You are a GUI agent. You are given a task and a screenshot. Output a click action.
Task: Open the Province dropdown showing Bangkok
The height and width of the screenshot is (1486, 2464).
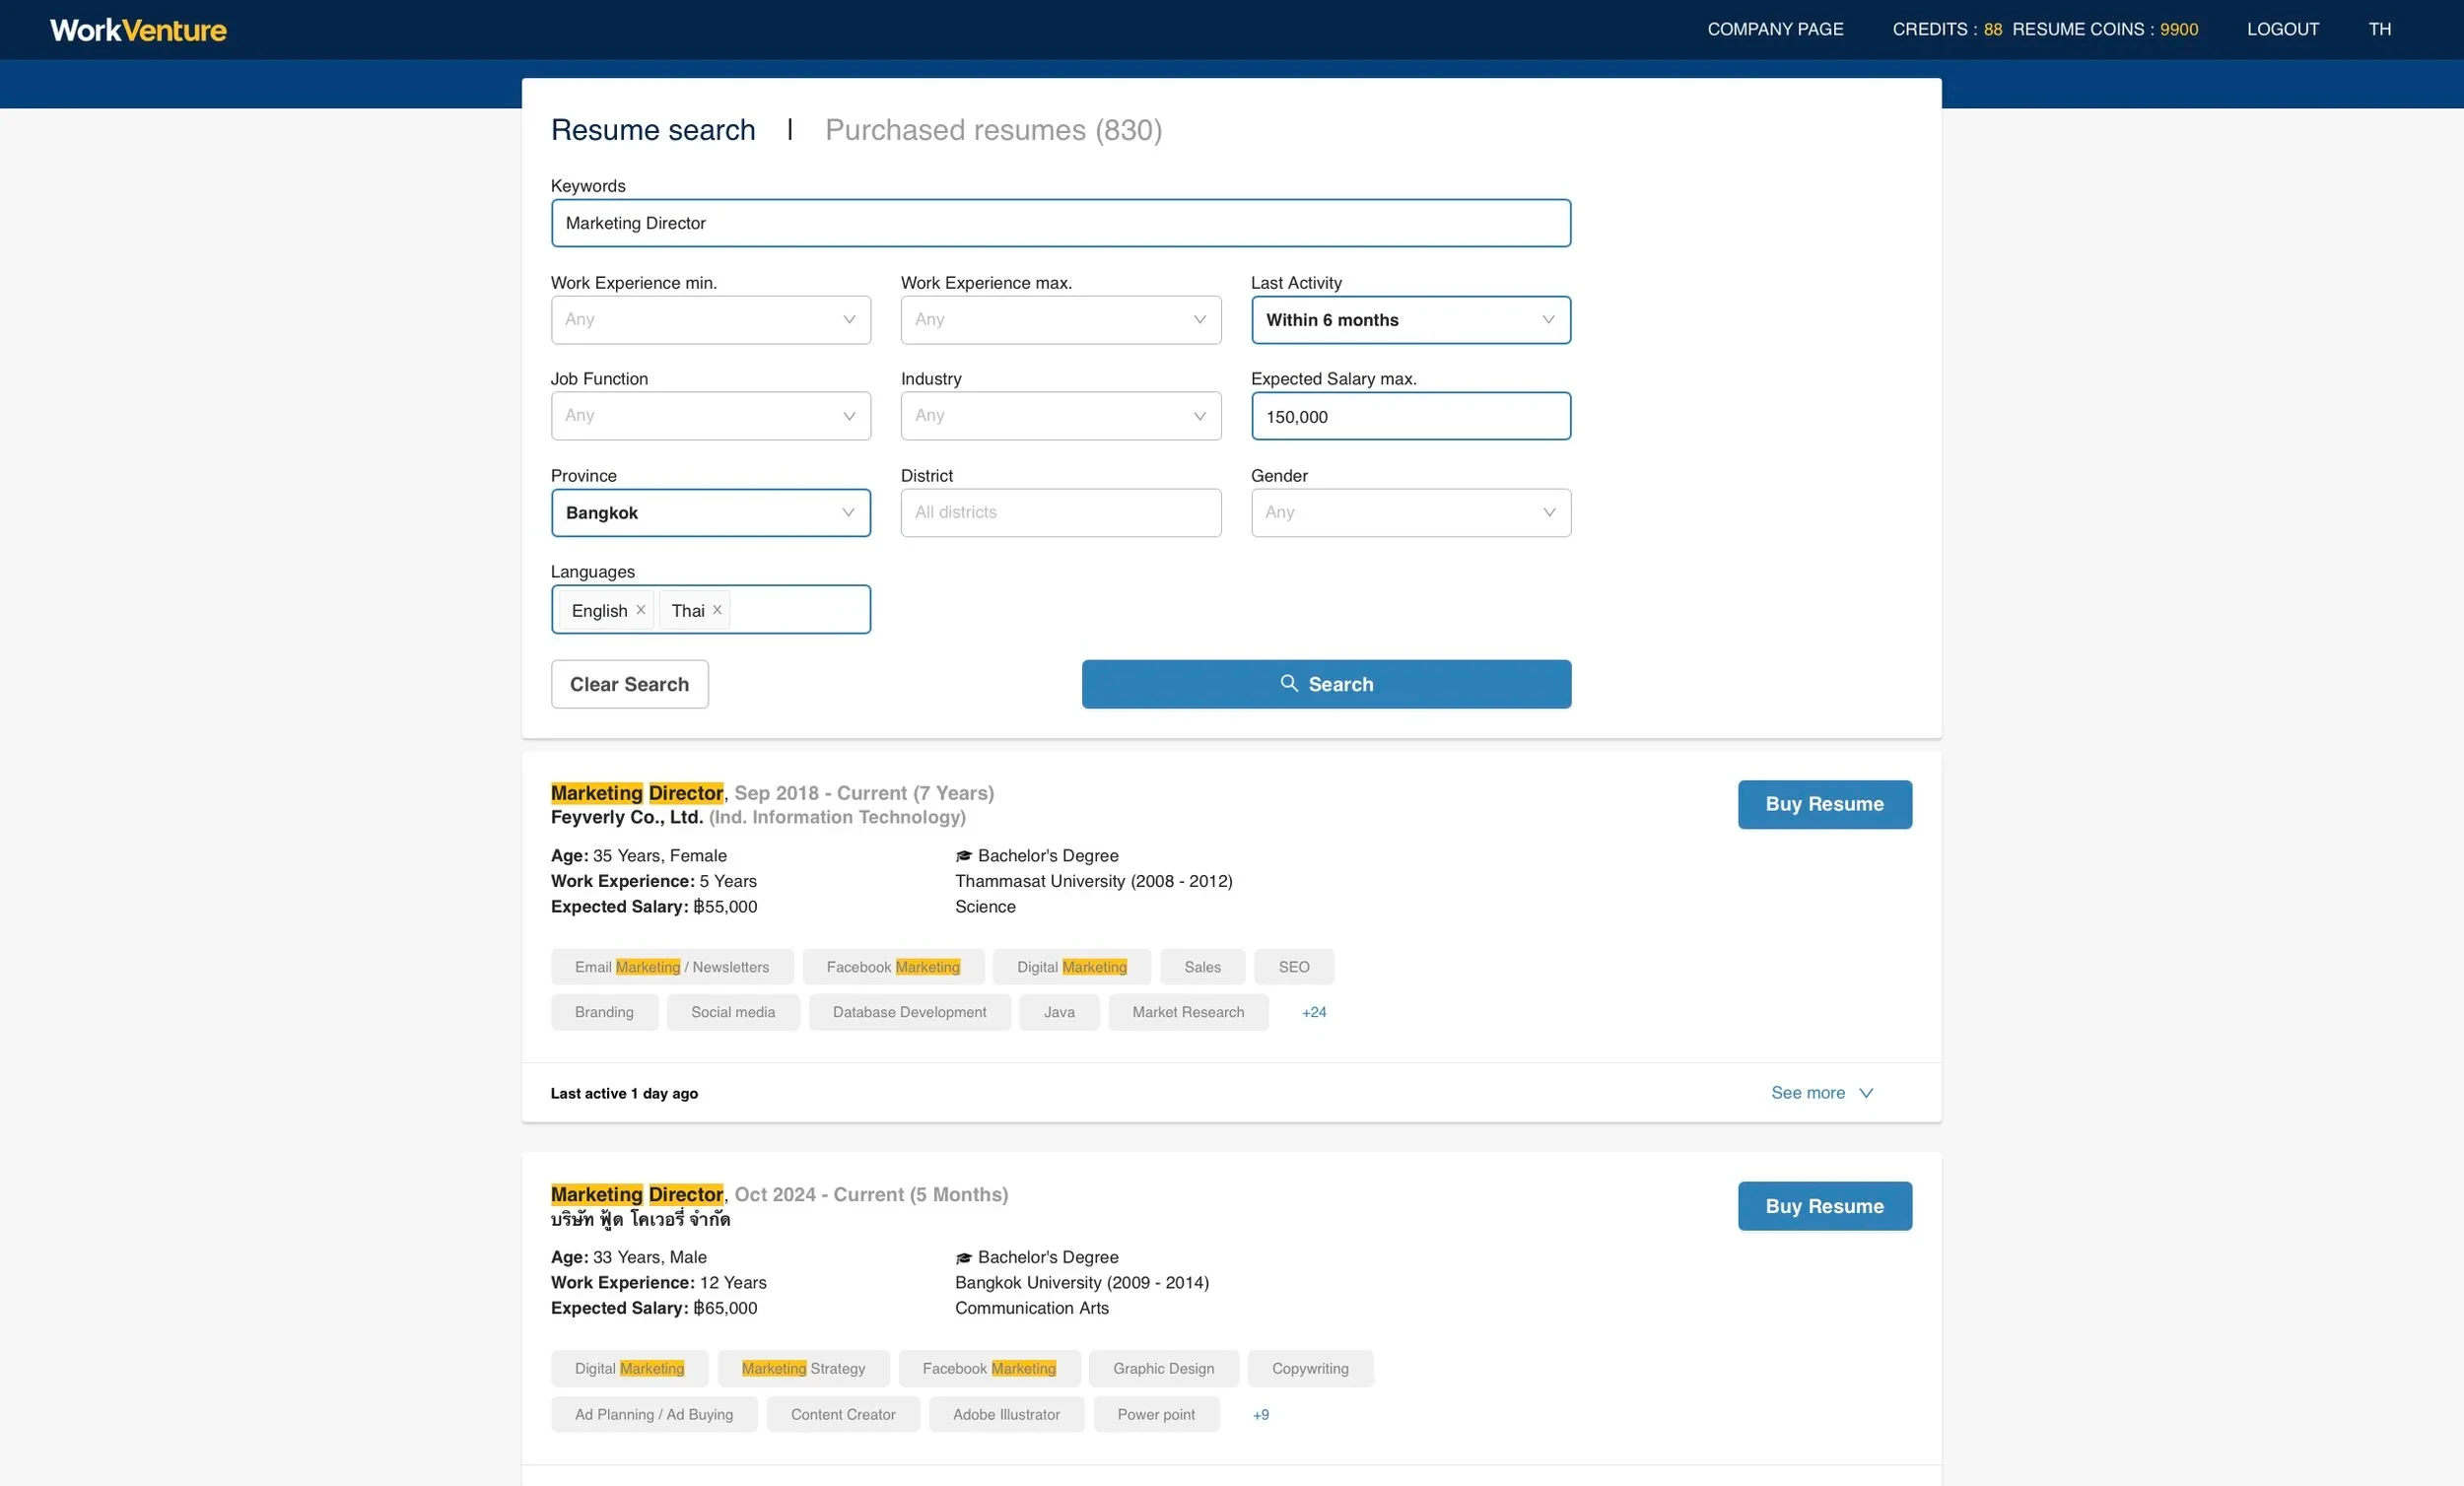(710, 512)
